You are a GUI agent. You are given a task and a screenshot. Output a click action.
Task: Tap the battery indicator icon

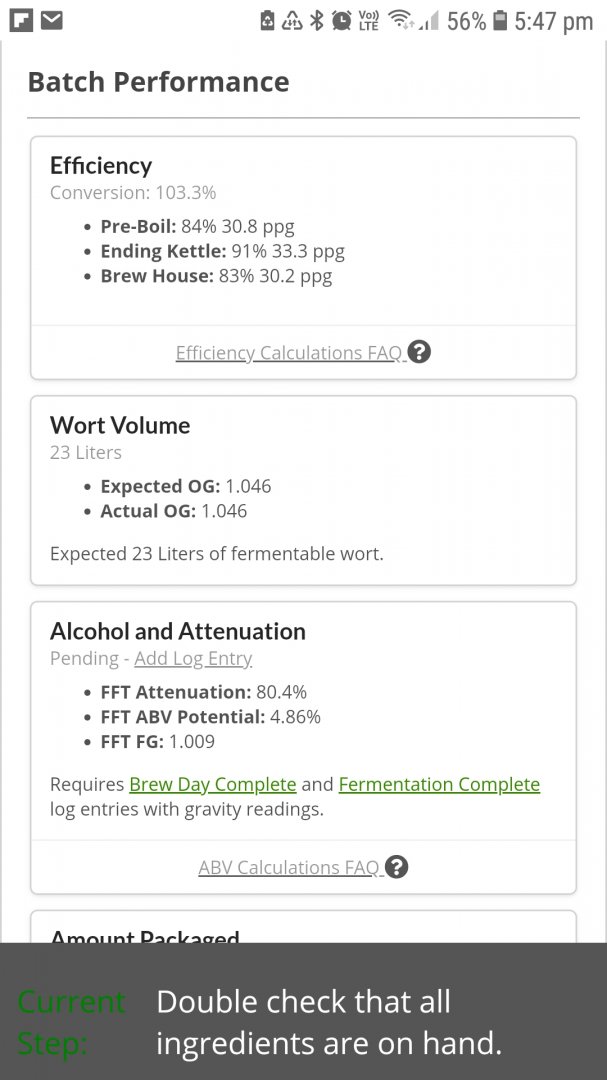[501, 21]
